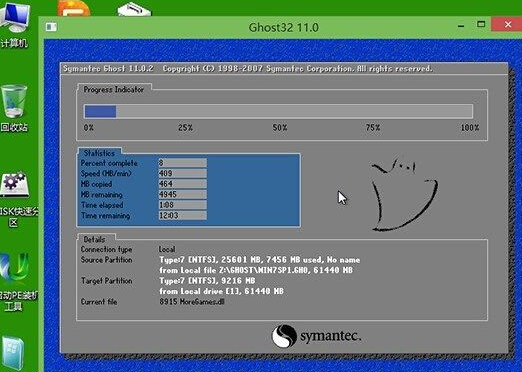Click the Percent complete value field
The height and width of the screenshot is (372, 522).
point(182,163)
